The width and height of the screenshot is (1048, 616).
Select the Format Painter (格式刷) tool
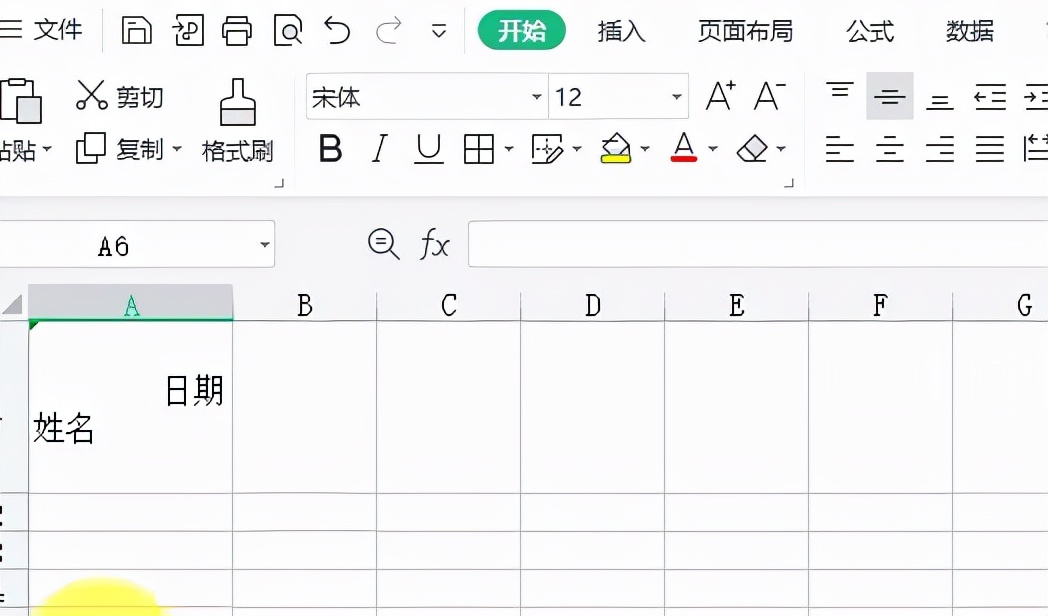click(238, 120)
